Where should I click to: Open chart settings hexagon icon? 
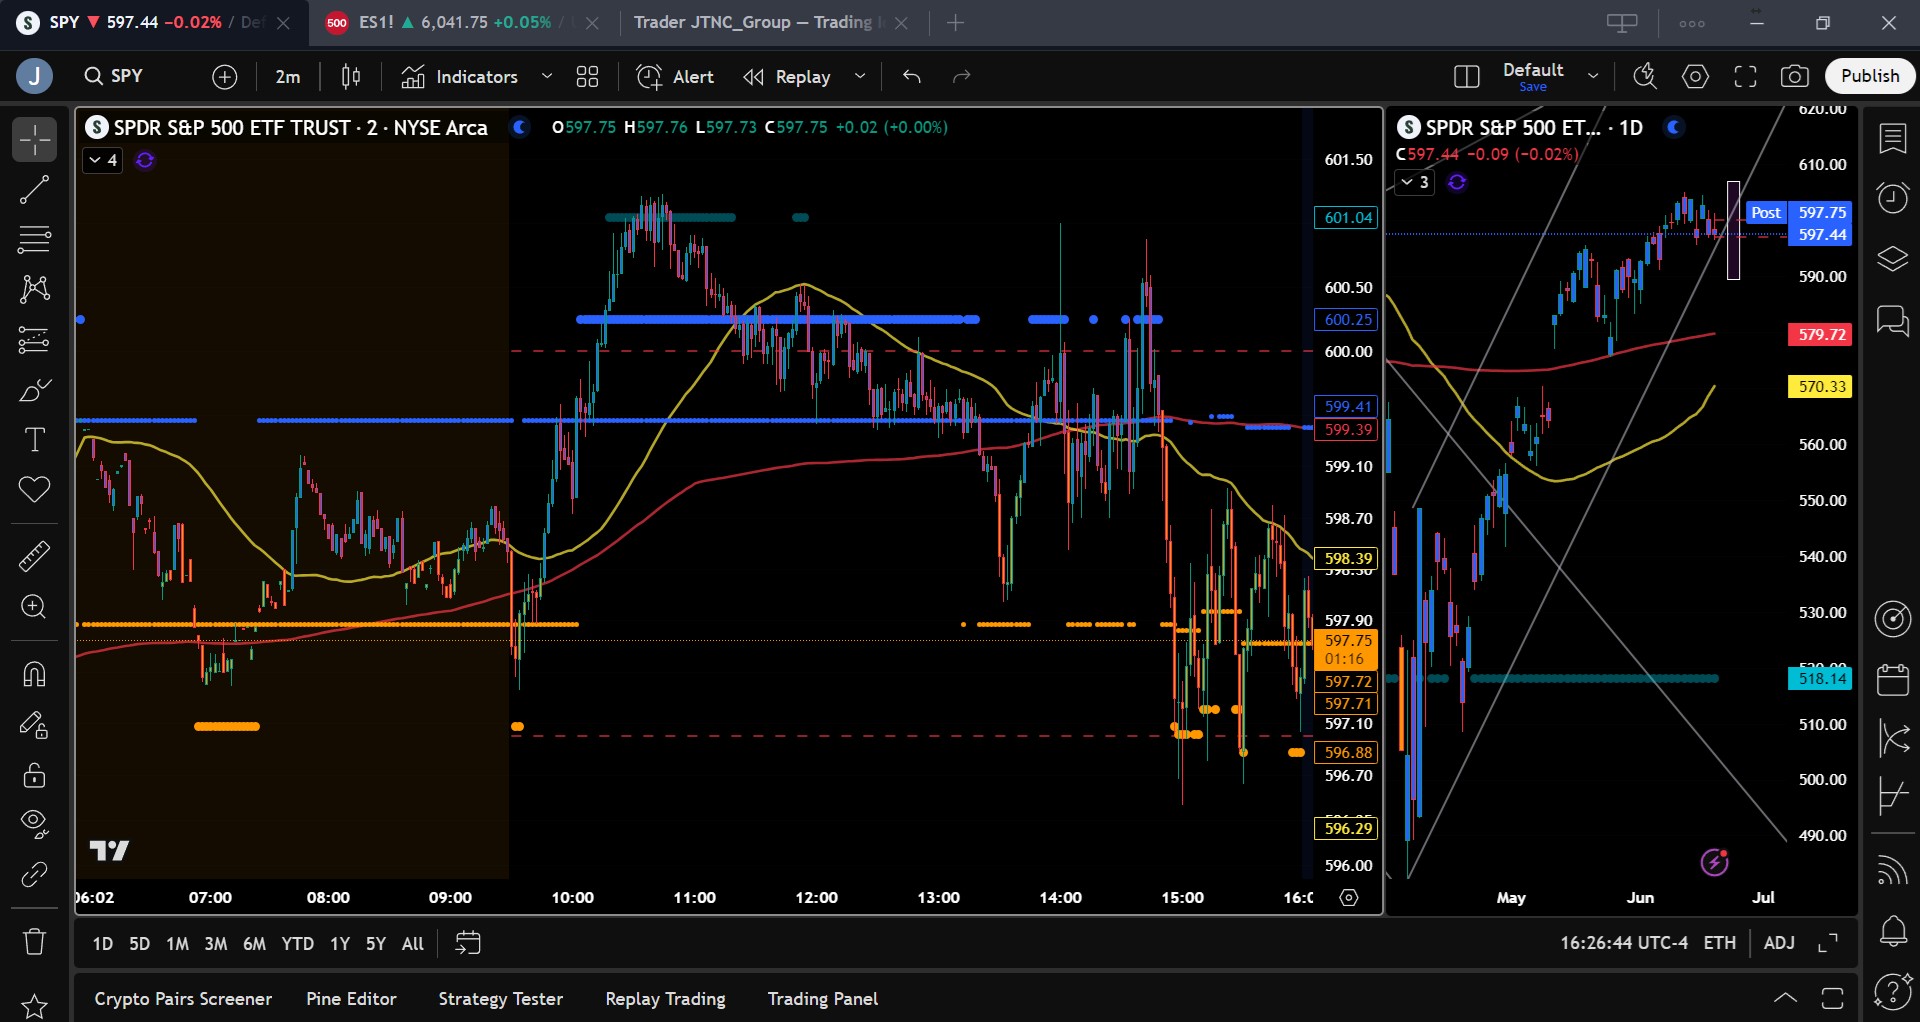click(1695, 76)
